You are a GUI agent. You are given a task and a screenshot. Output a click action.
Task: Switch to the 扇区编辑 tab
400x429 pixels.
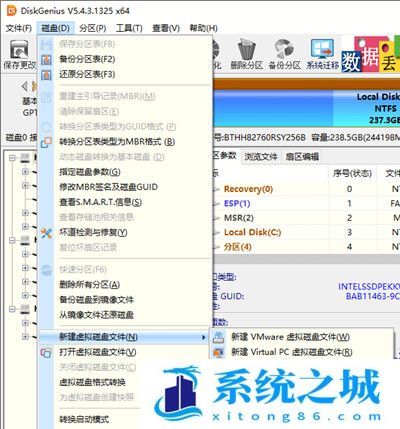tap(302, 156)
